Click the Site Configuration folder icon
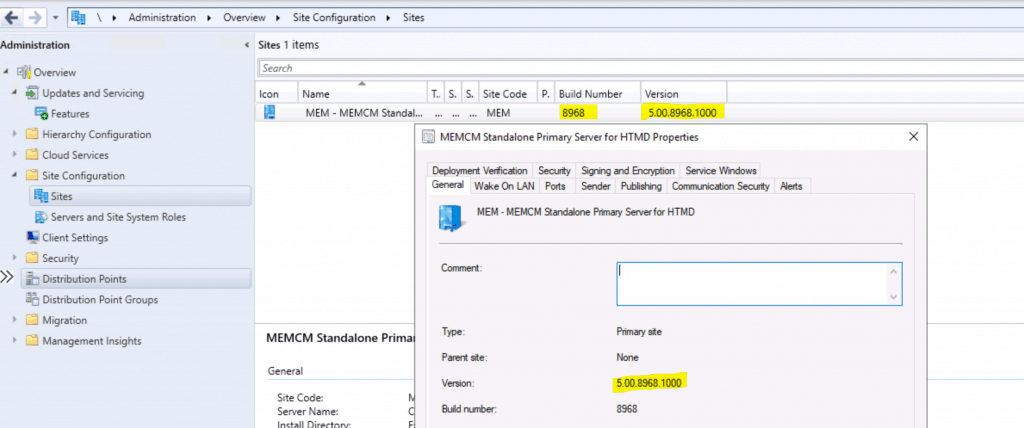 [x=32, y=176]
